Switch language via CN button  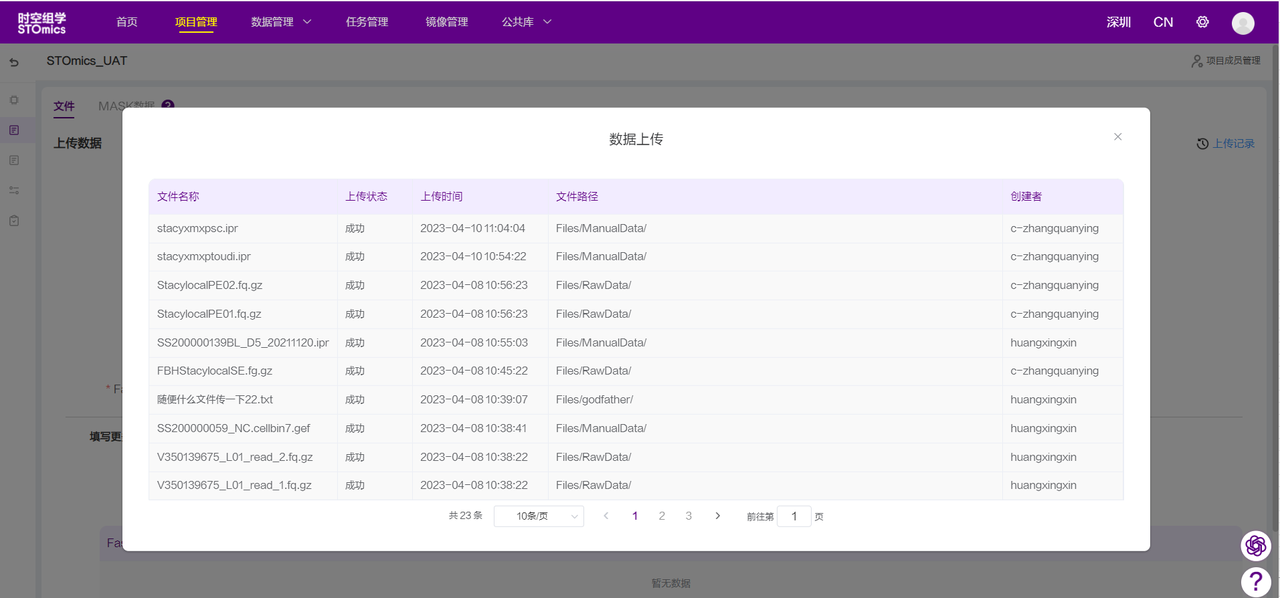pos(1163,22)
